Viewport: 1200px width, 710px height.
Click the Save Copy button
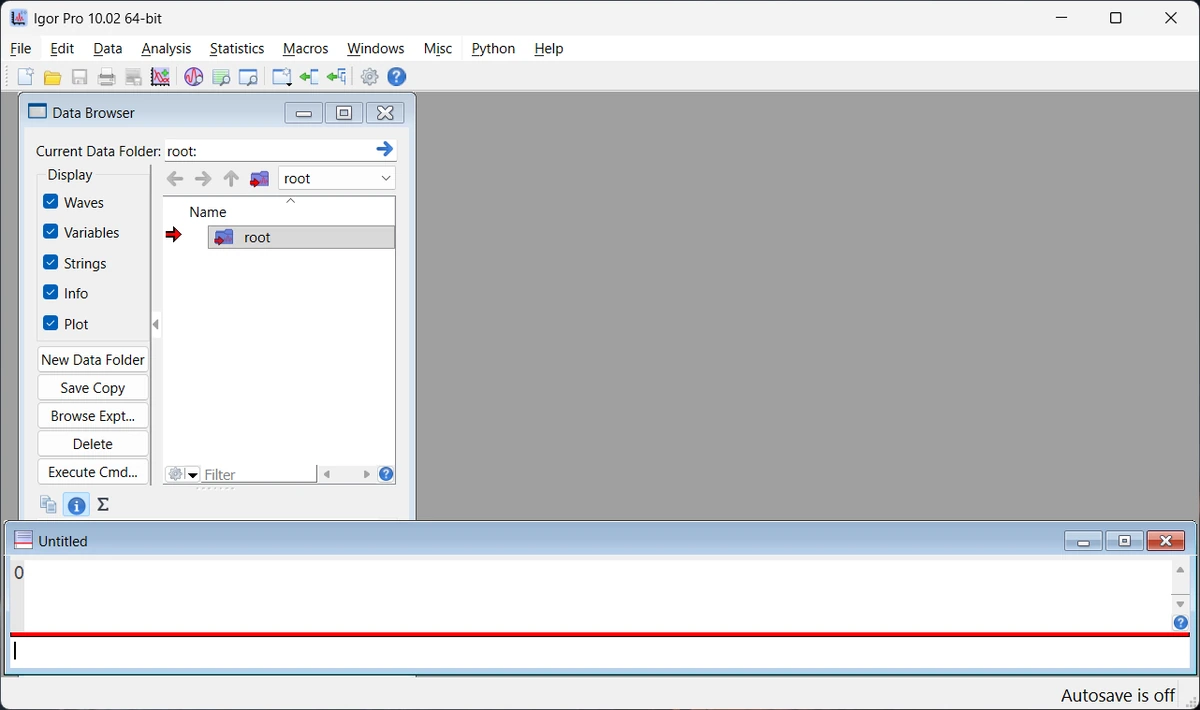pyautogui.click(x=93, y=387)
